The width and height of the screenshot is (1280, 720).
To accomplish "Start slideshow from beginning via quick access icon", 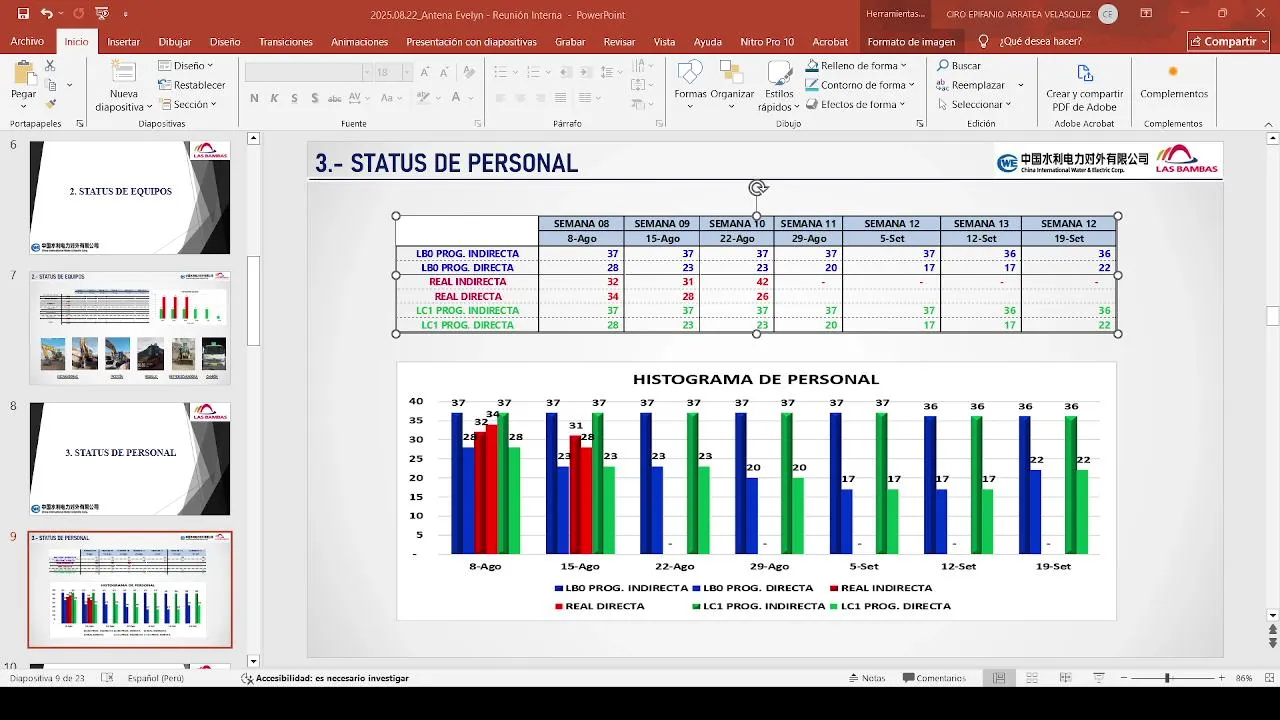I will 101,14.
